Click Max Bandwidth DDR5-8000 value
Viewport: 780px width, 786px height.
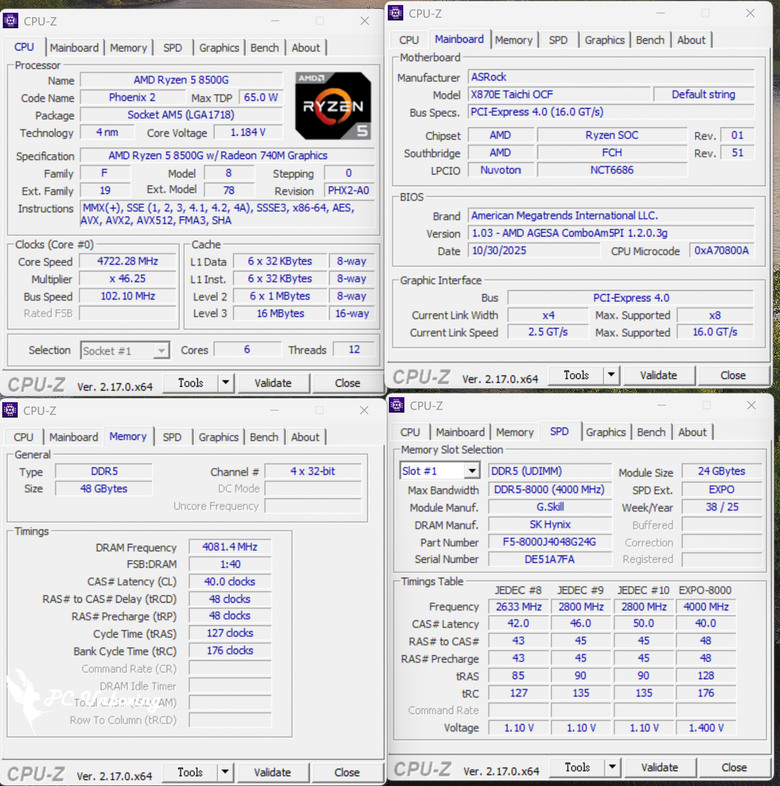pos(550,489)
